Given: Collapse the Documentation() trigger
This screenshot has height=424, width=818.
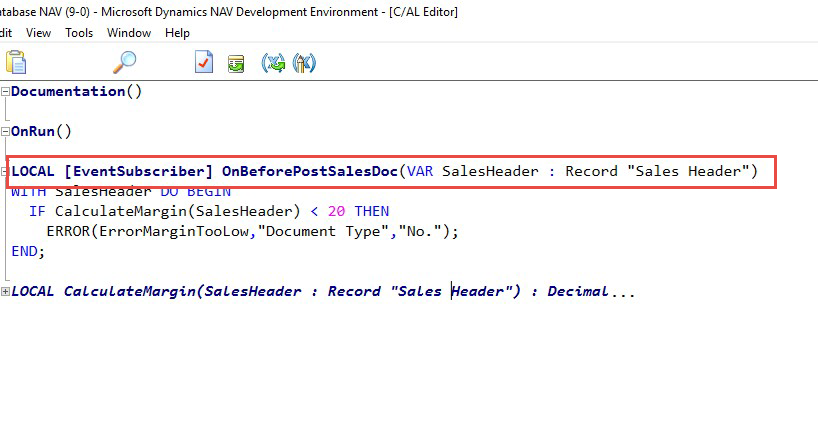Looking at the screenshot, I should (x=5, y=92).
